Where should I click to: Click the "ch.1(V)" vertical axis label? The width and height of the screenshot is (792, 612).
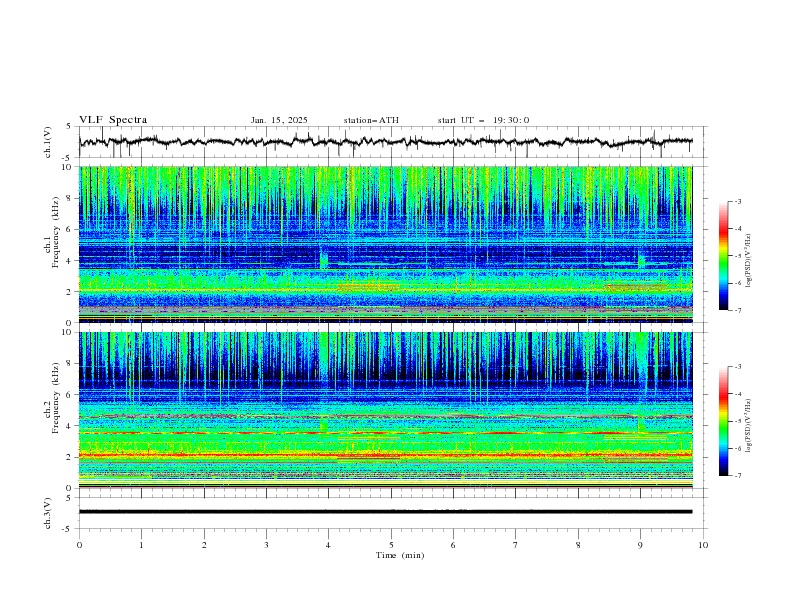(x=48, y=142)
